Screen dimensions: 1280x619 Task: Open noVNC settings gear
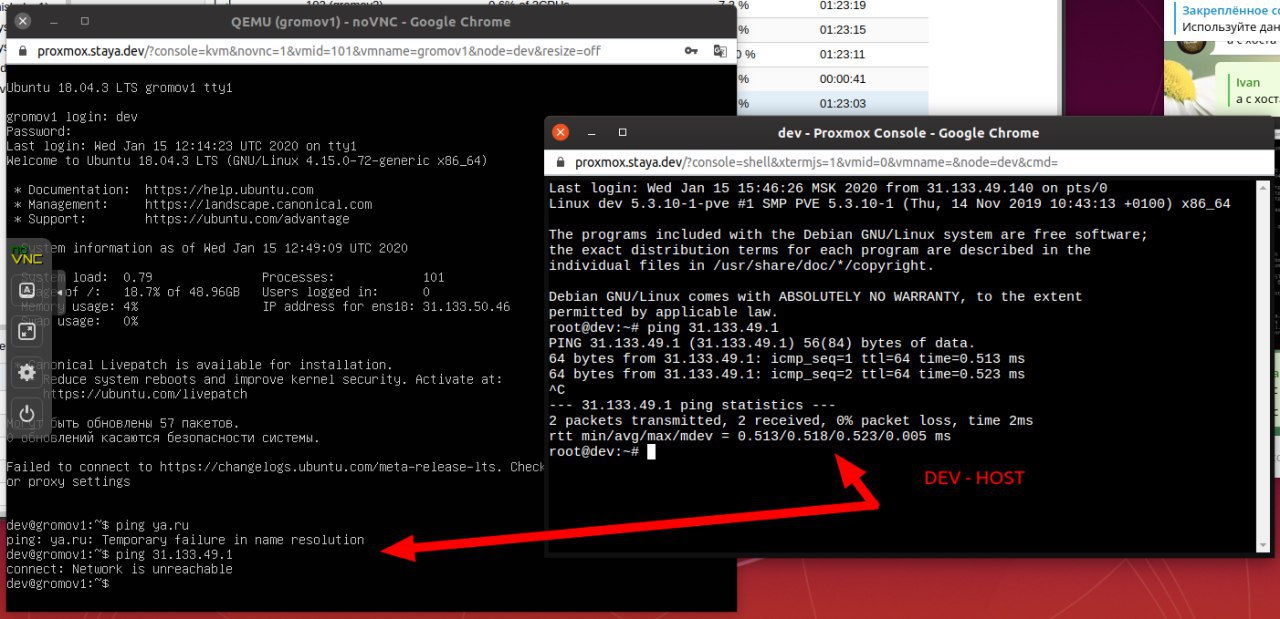27,372
